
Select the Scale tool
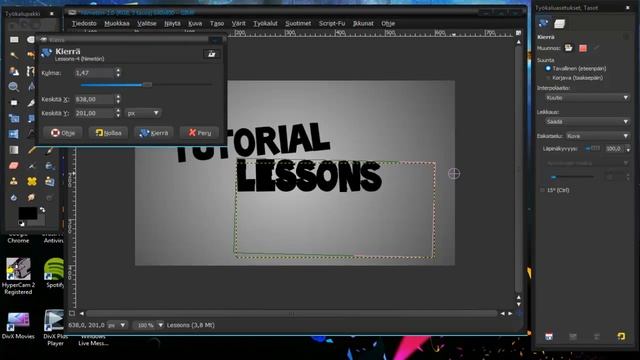click(14, 118)
